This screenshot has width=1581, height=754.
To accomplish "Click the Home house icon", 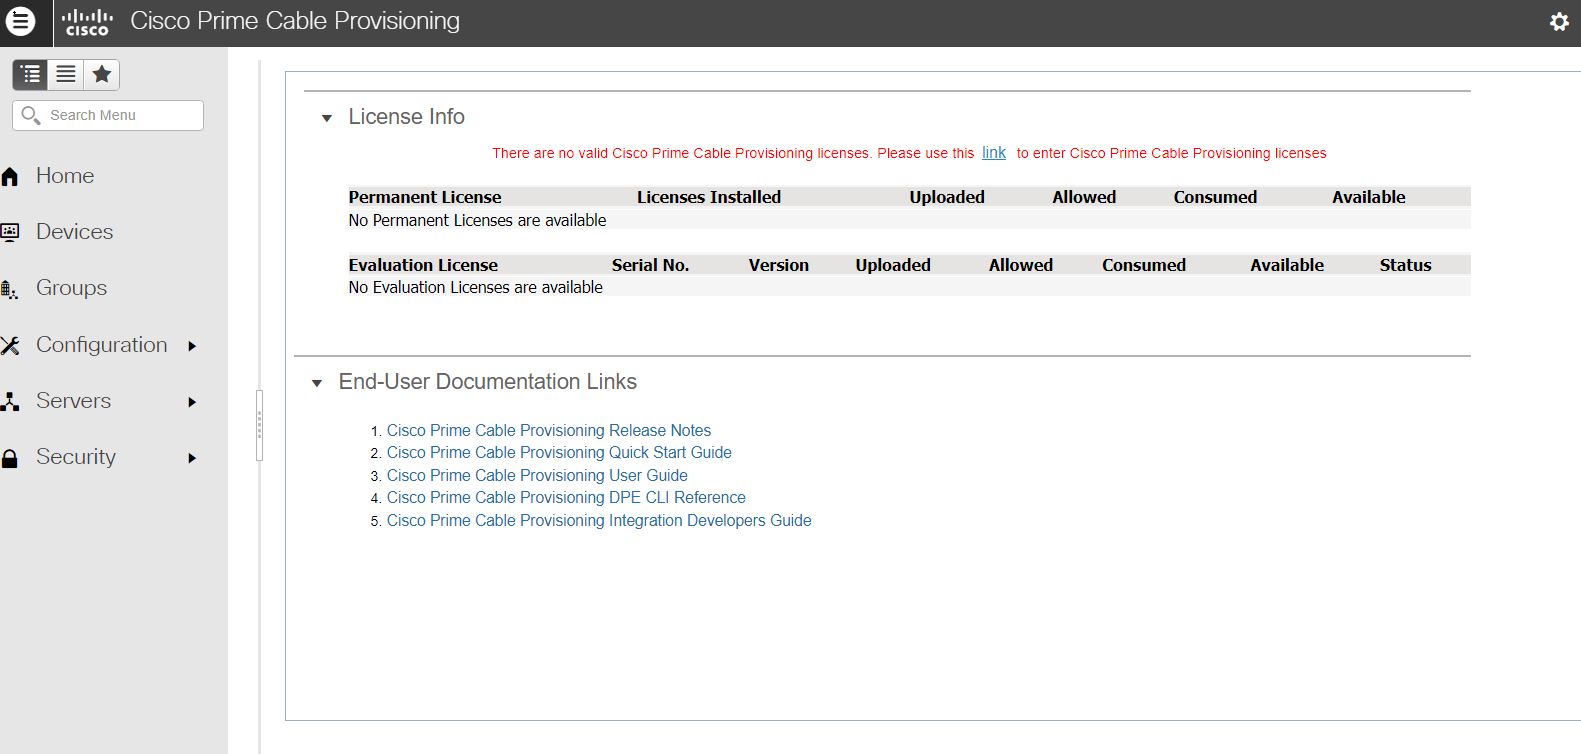I will click(x=10, y=177).
